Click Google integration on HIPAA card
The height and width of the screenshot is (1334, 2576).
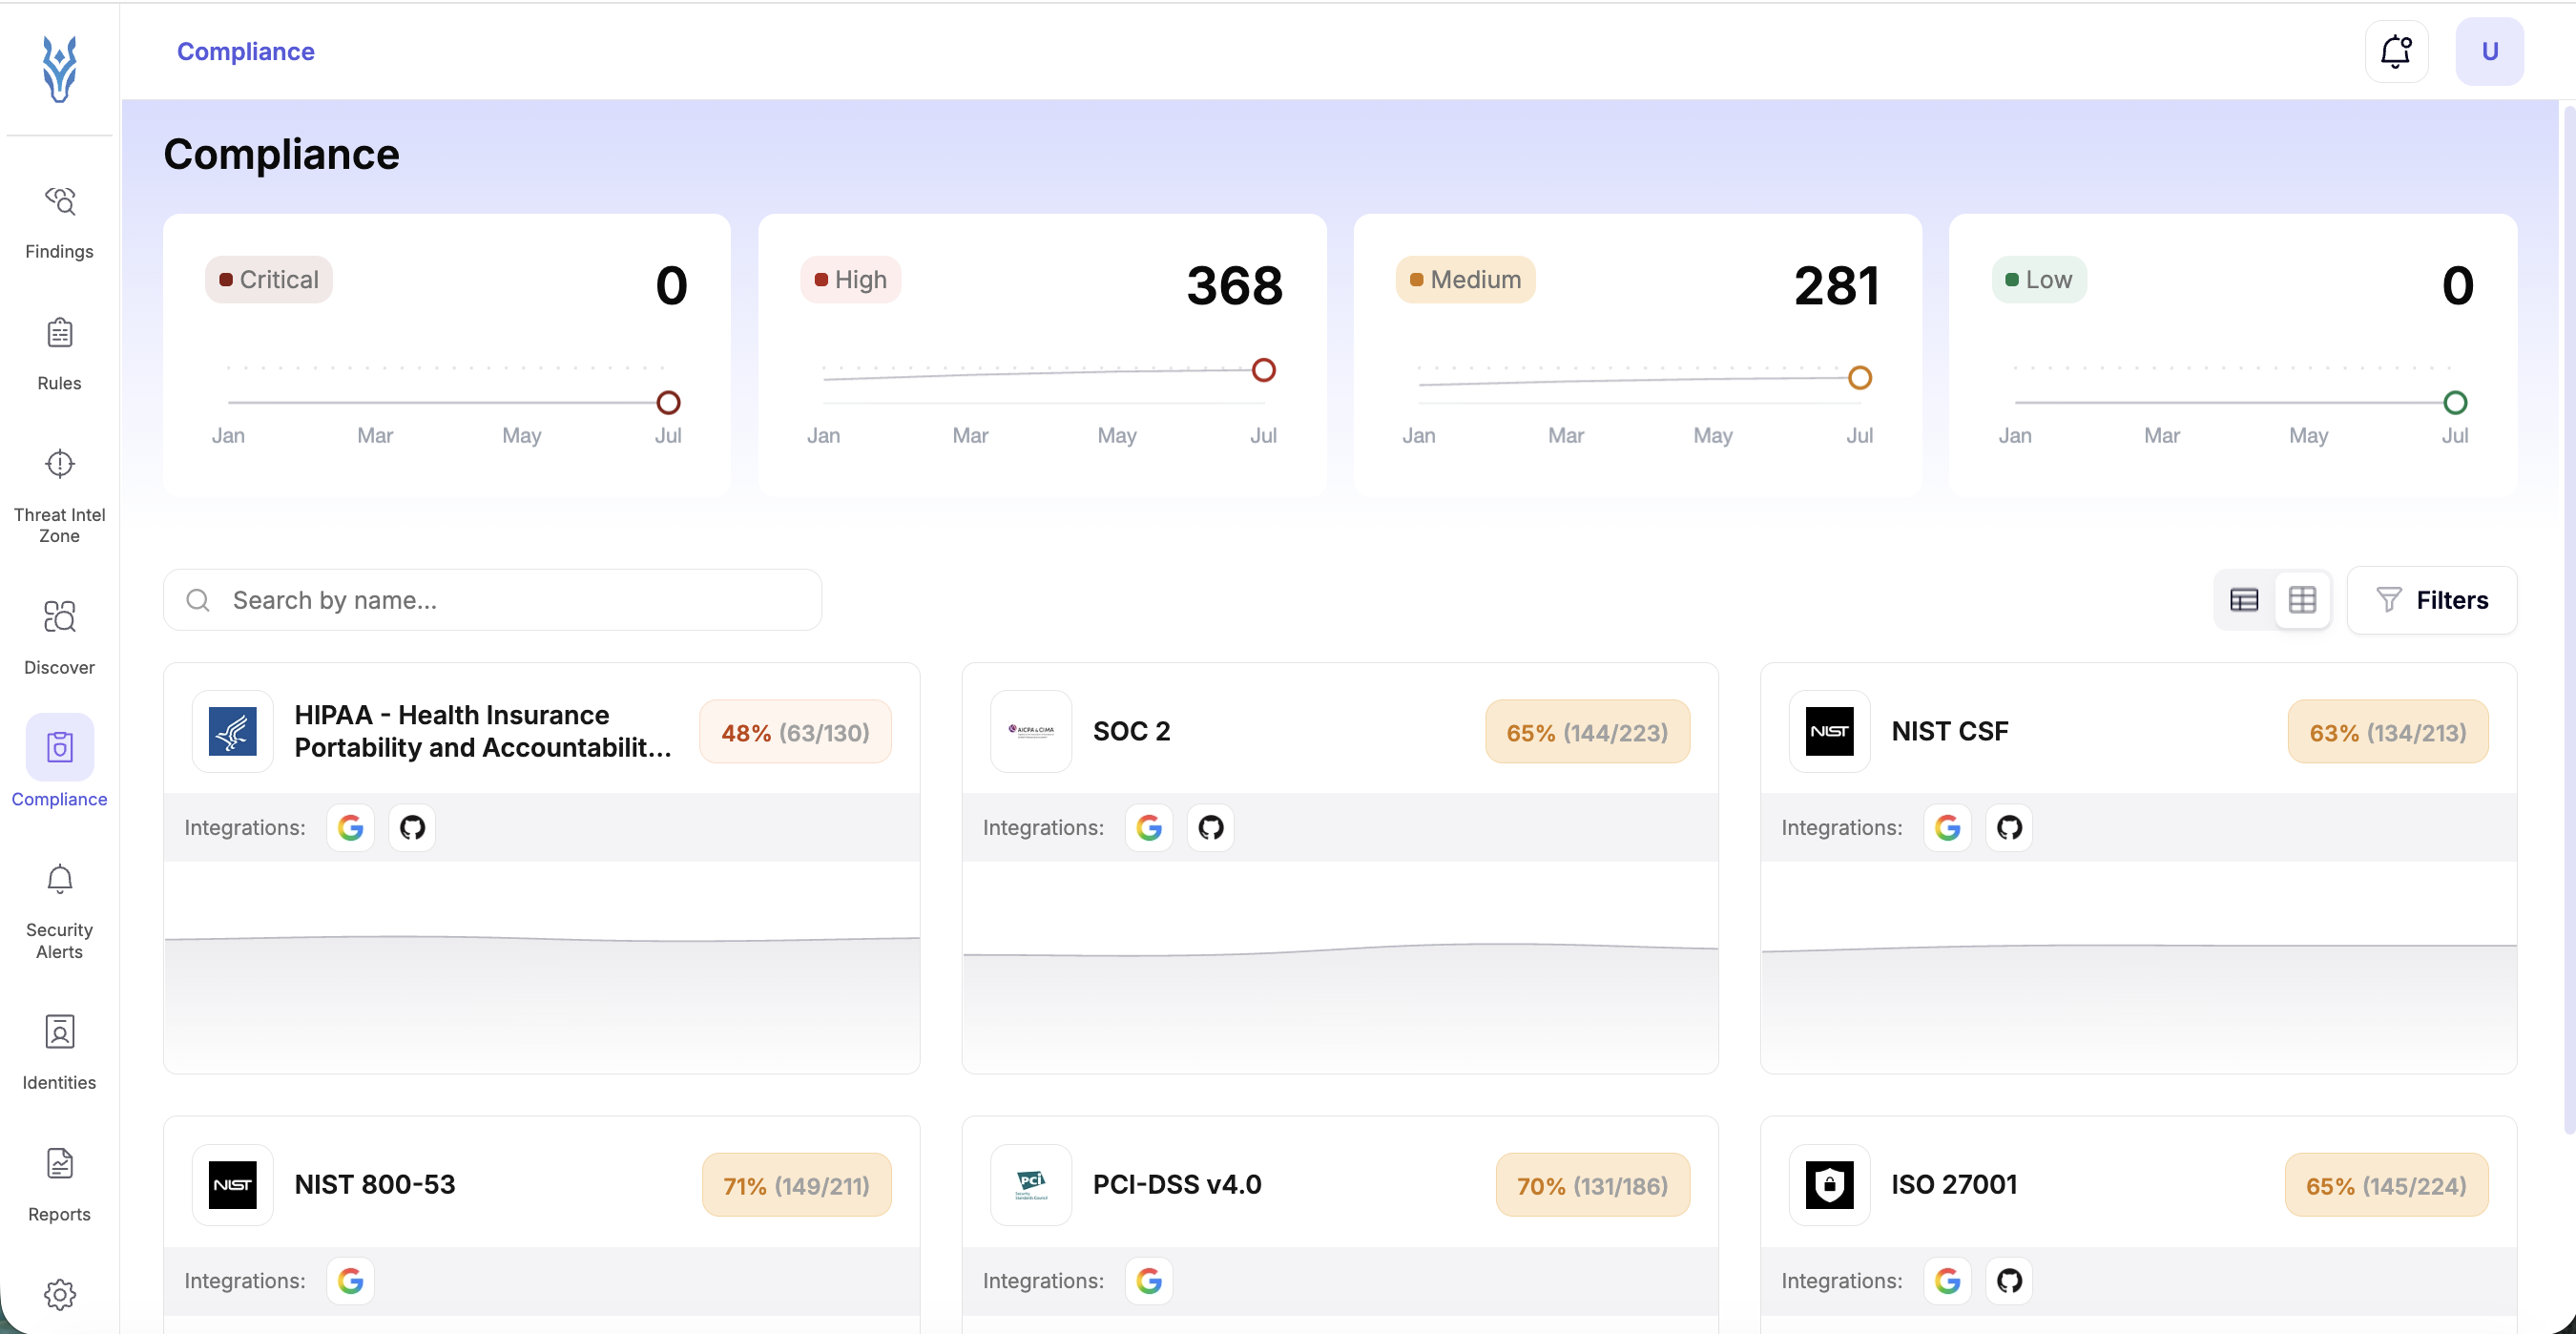350,828
